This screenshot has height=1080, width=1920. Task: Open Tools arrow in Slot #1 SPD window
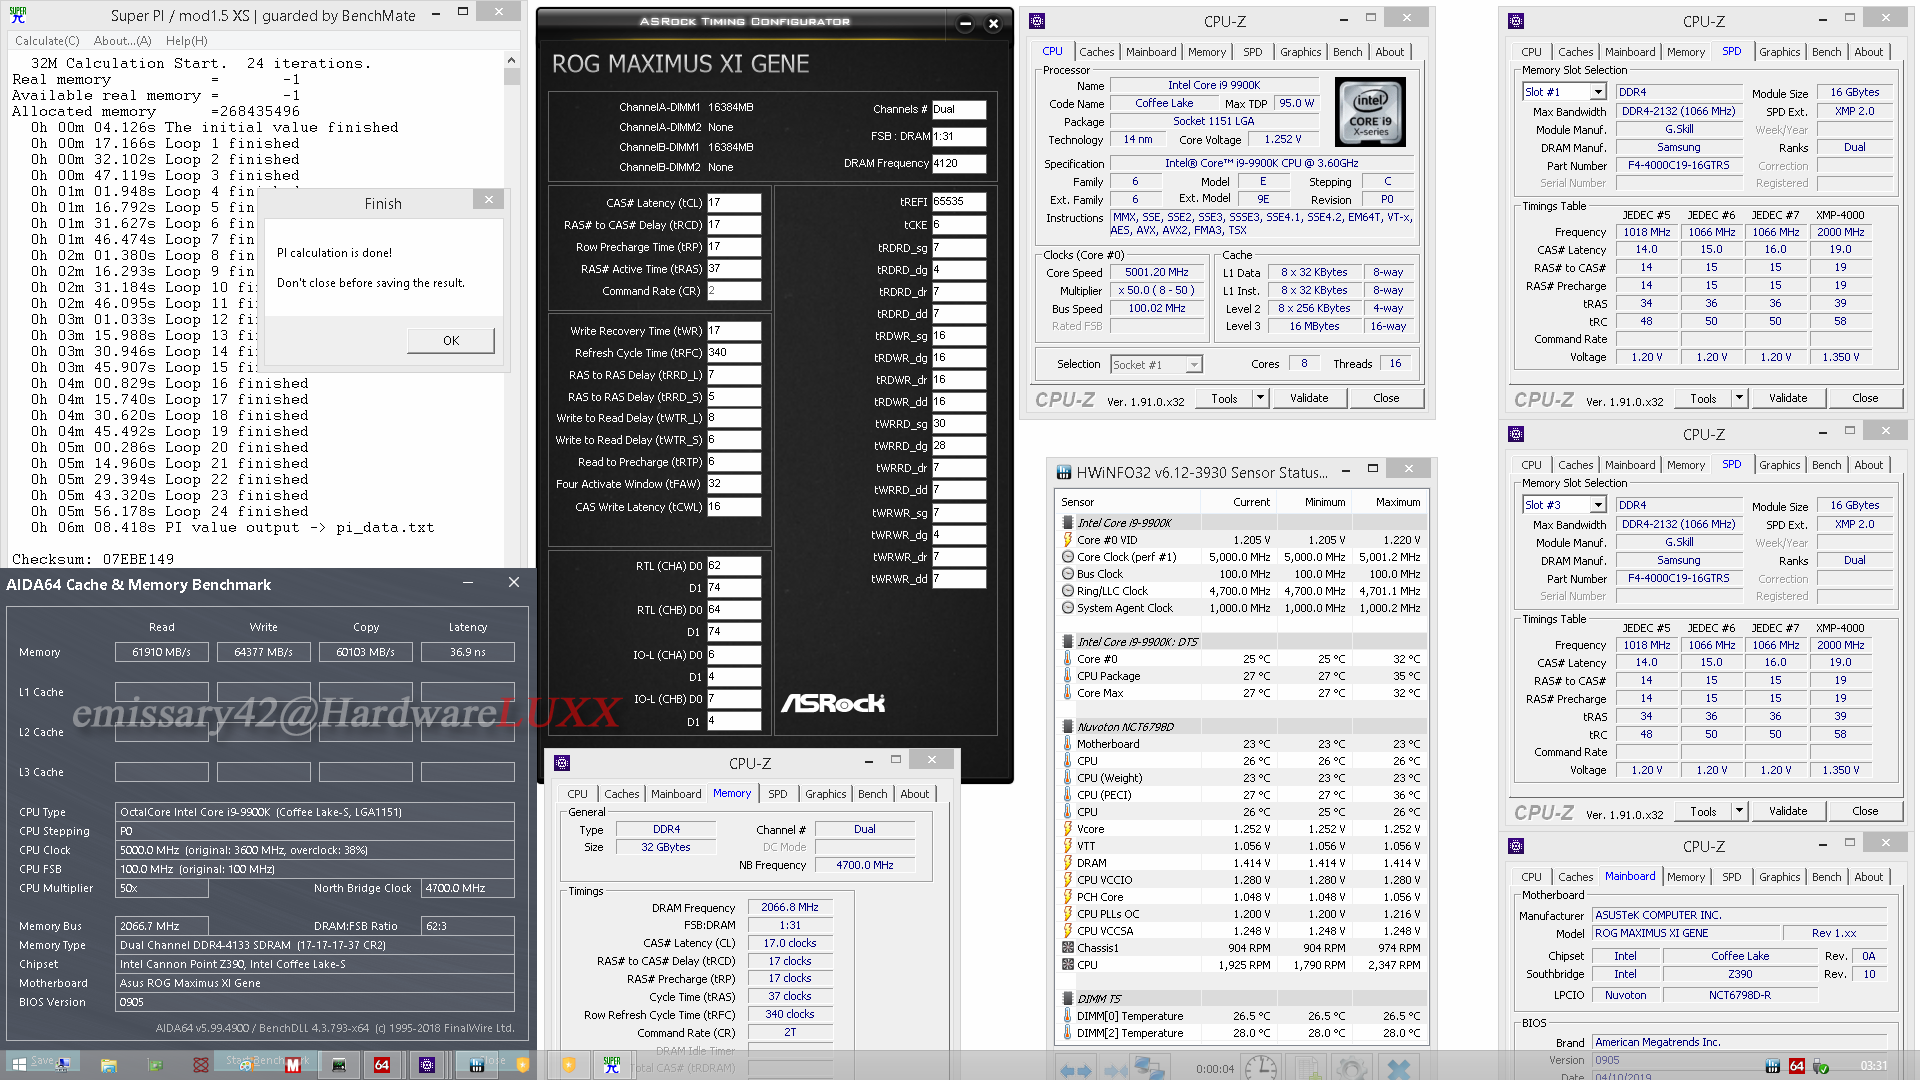pyautogui.click(x=1739, y=398)
